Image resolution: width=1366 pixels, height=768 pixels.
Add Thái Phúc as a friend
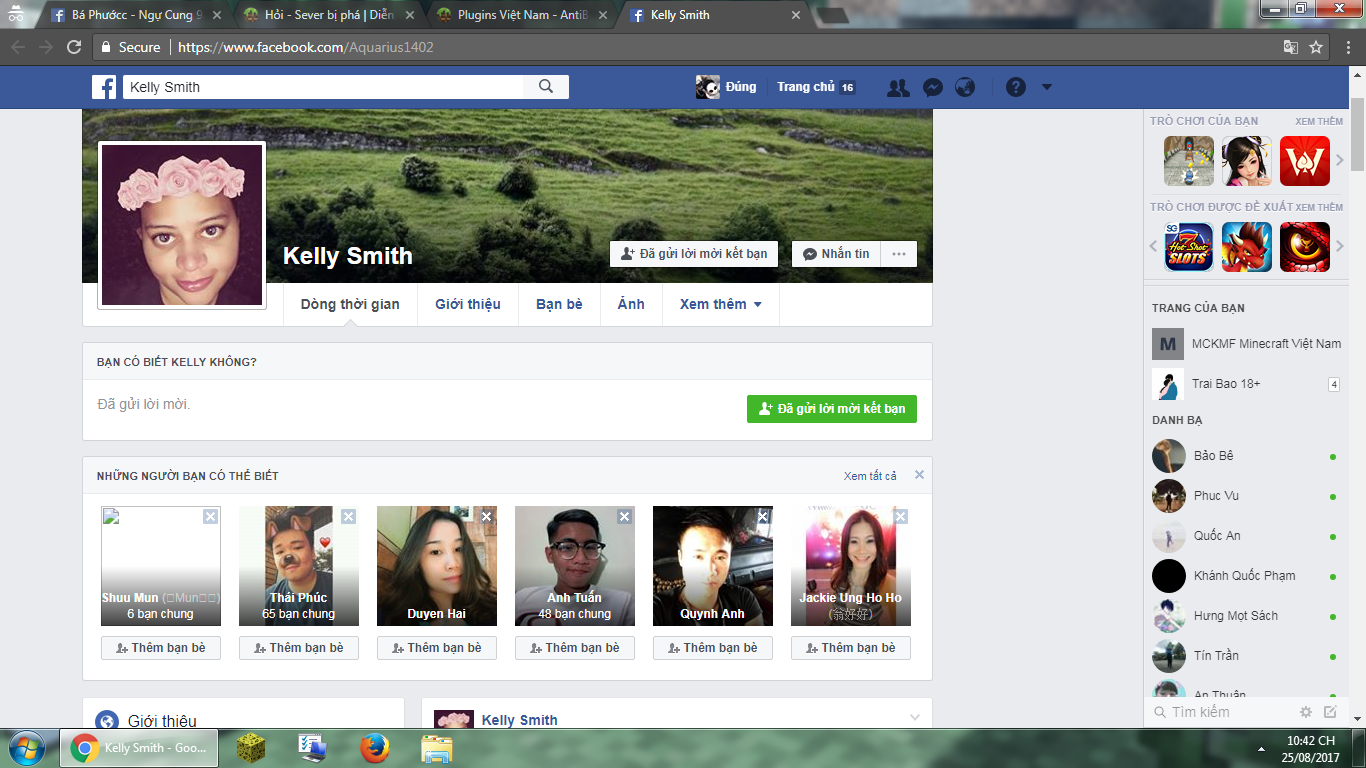(x=298, y=648)
